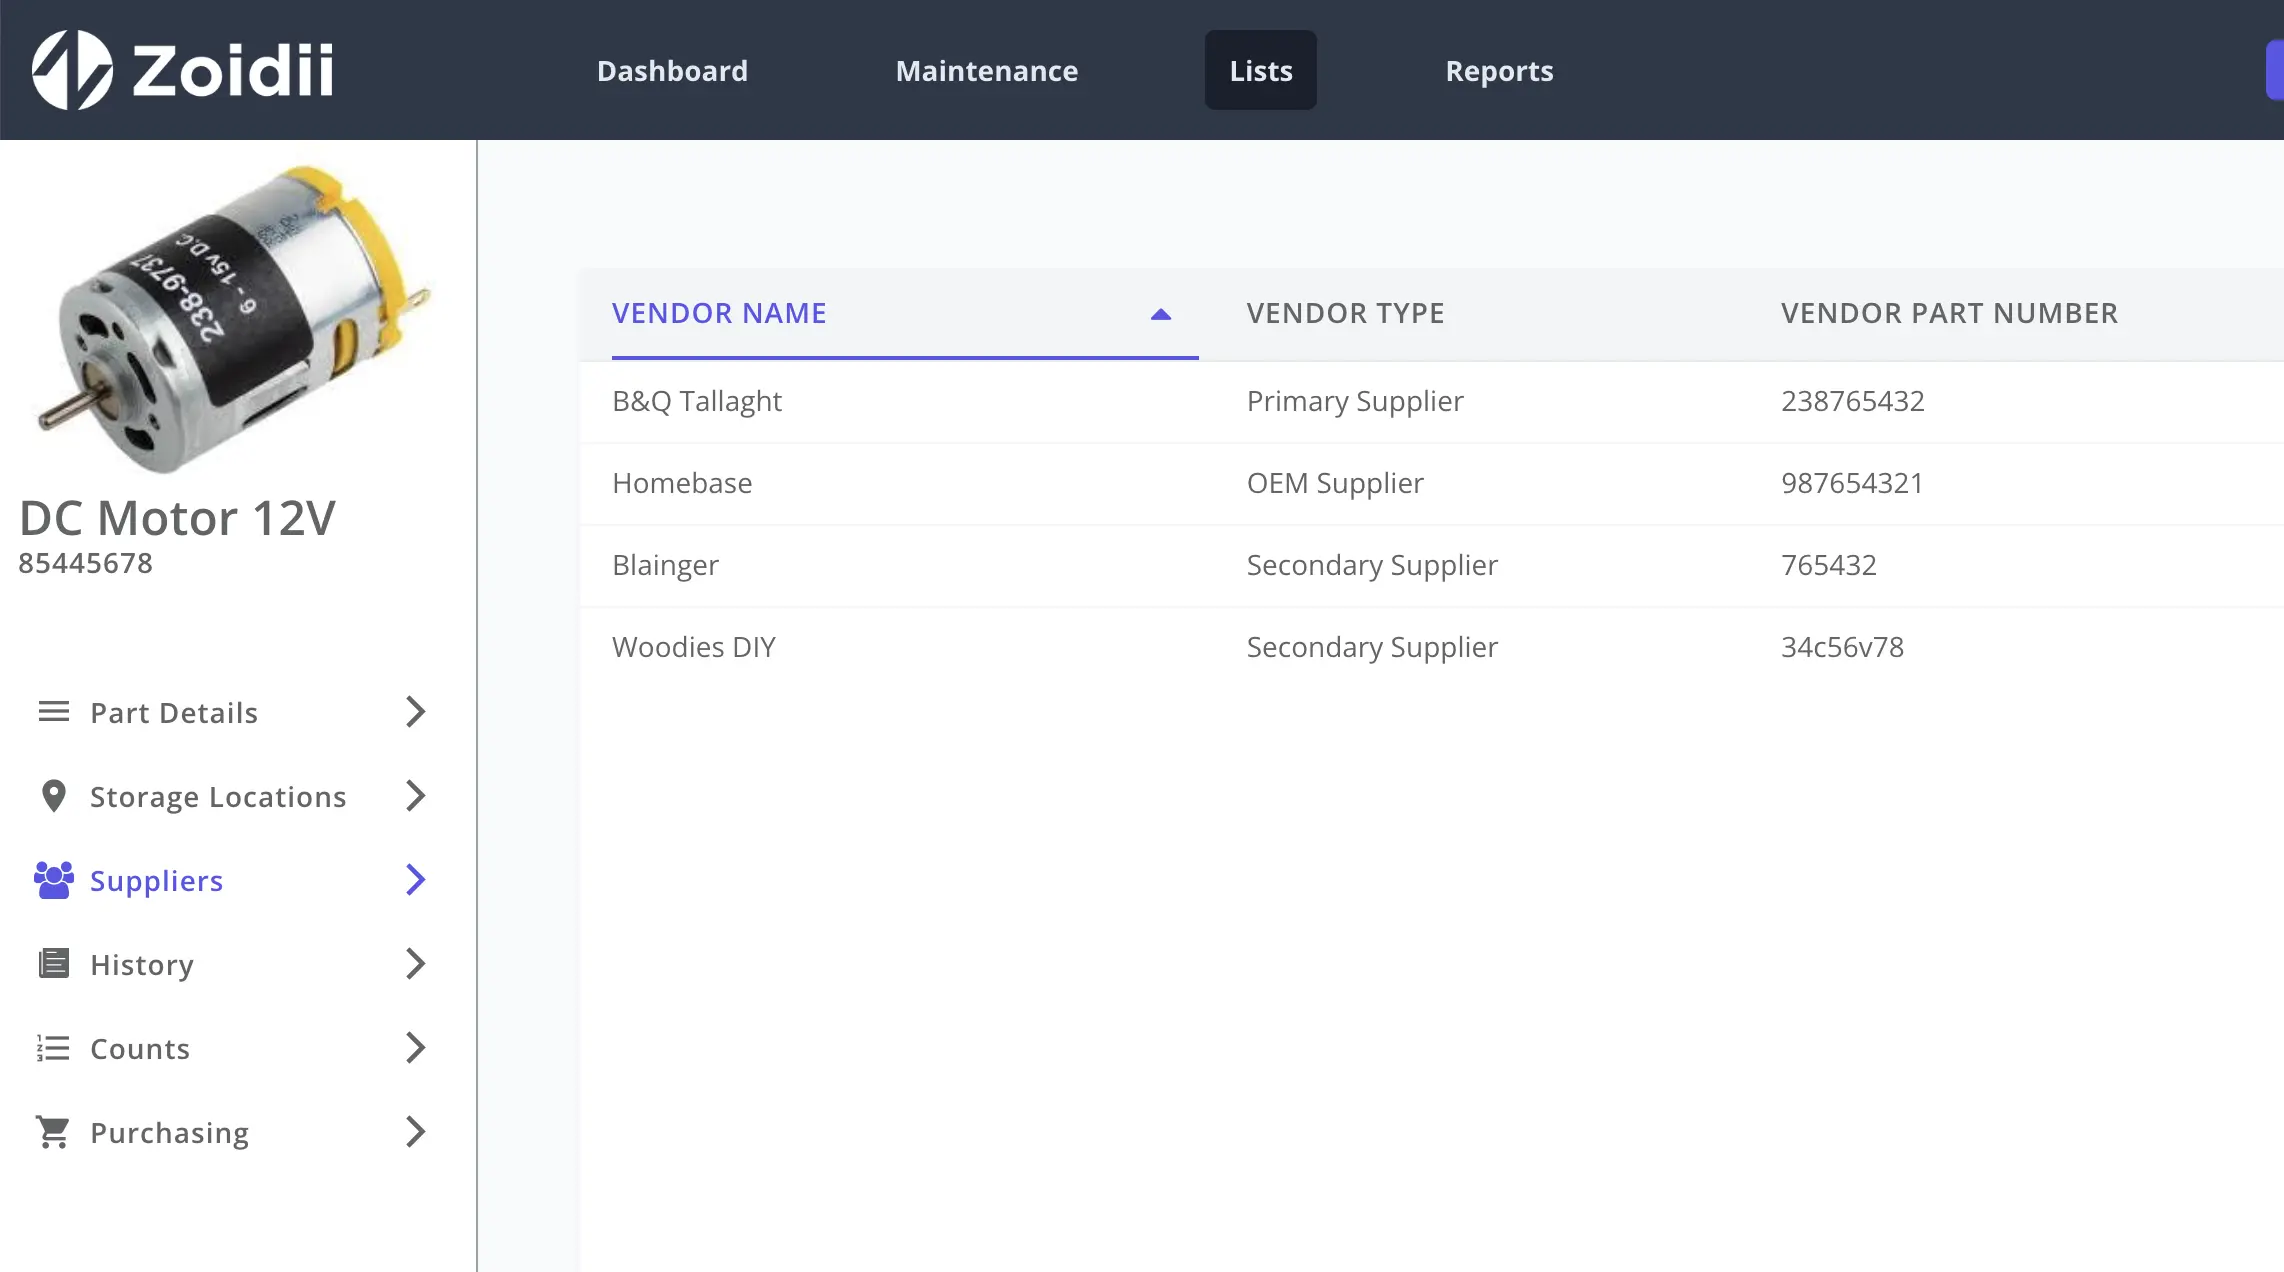
Task: Open Purchasing menu item
Action: point(233,1132)
